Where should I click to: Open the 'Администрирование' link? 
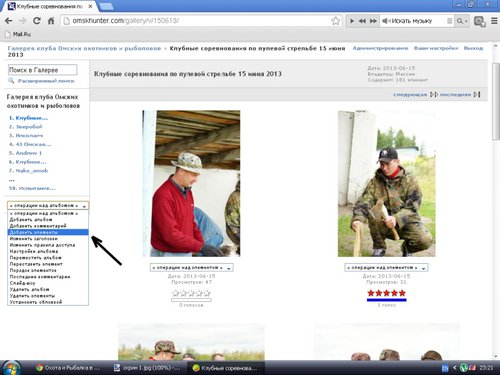380,48
